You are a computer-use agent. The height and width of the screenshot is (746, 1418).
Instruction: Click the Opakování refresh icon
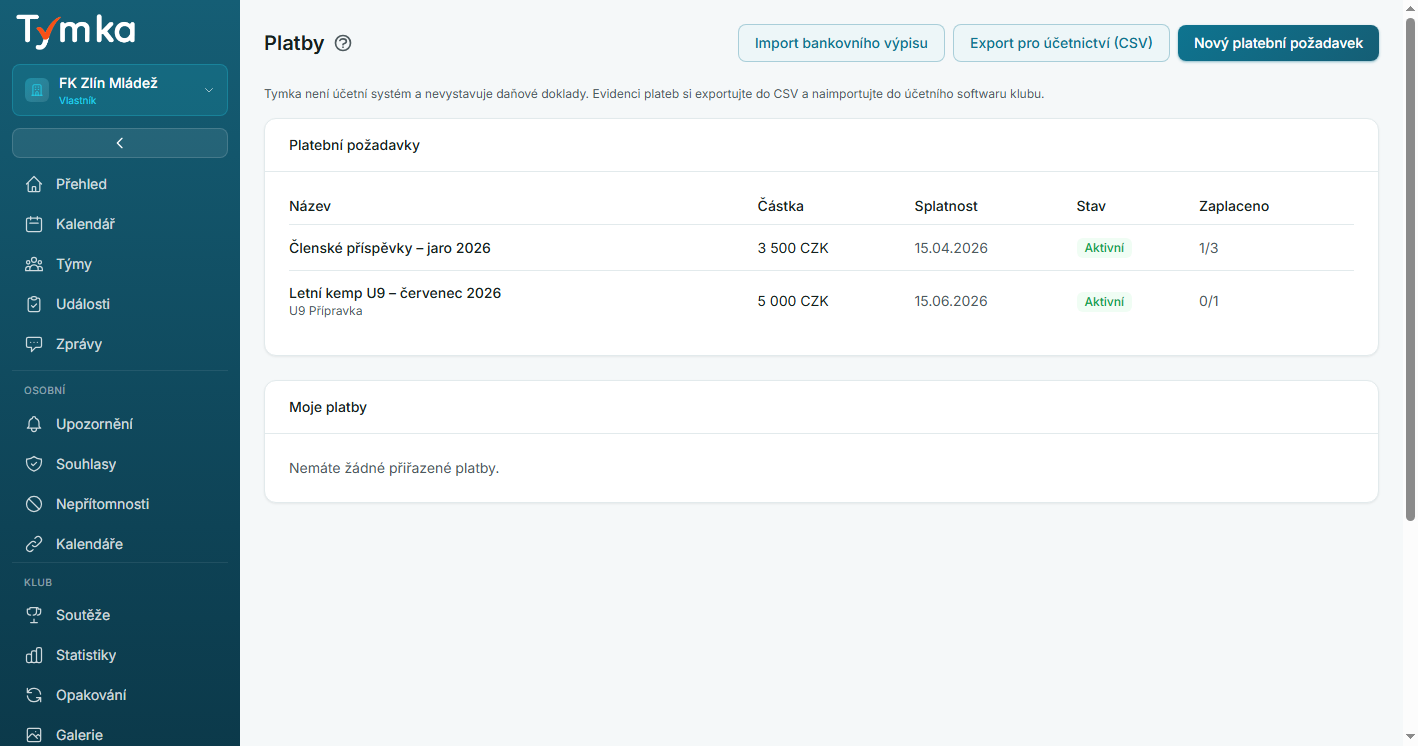pos(34,695)
